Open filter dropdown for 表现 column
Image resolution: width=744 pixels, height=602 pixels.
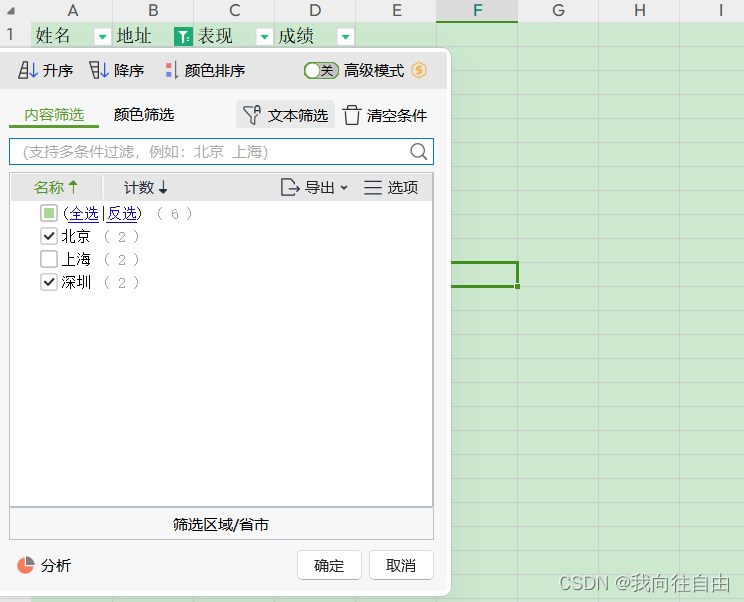tap(264, 36)
